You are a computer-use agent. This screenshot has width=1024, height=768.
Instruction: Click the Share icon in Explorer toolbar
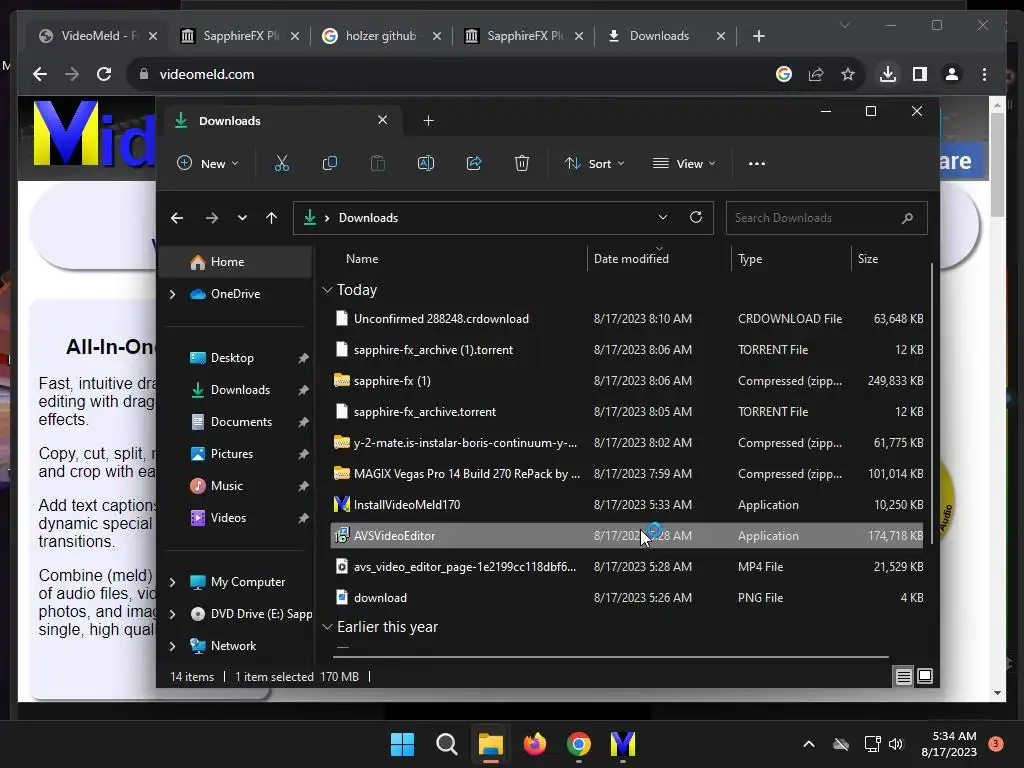click(473, 163)
